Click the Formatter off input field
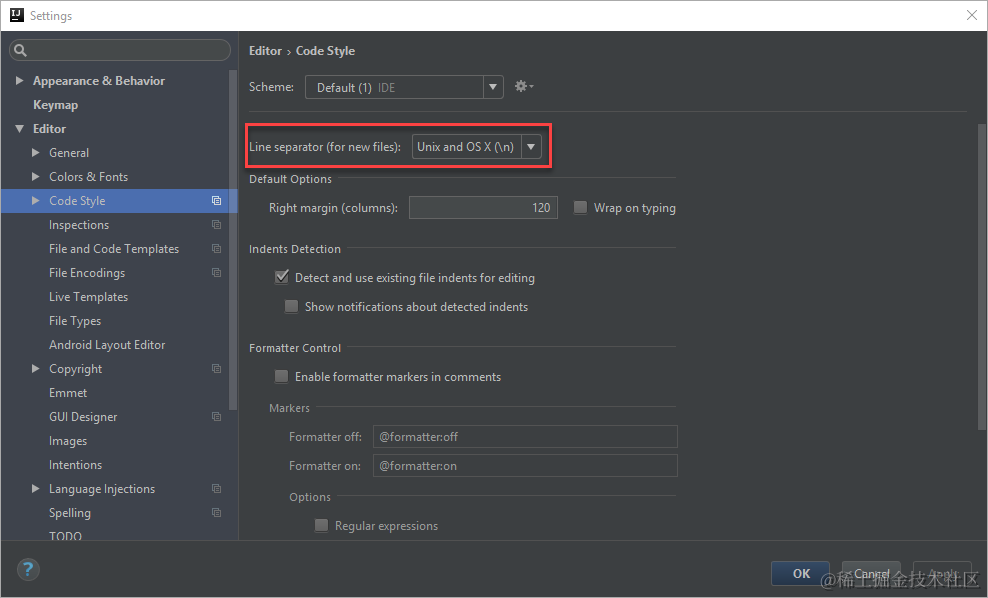The image size is (988, 598). [x=525, y=437]
